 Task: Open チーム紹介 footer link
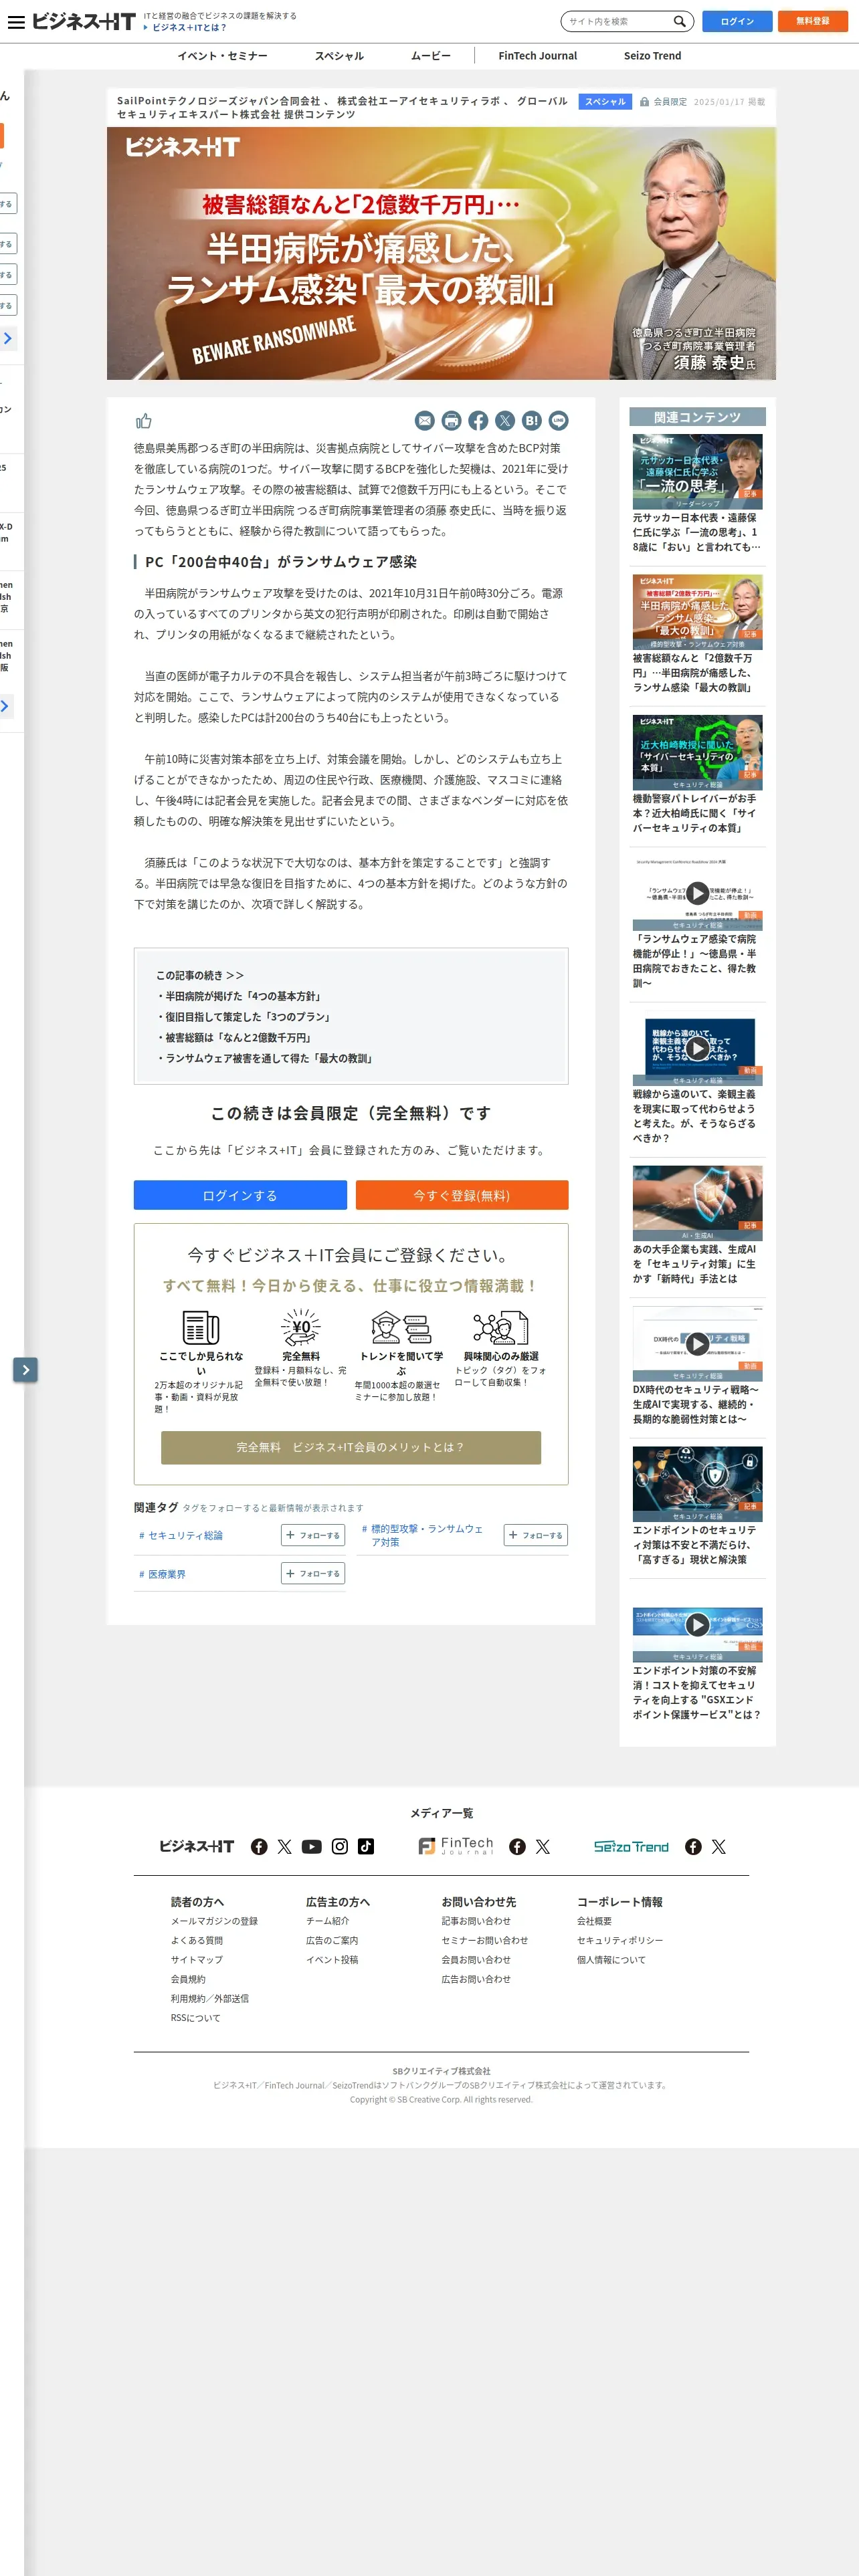327,1921
